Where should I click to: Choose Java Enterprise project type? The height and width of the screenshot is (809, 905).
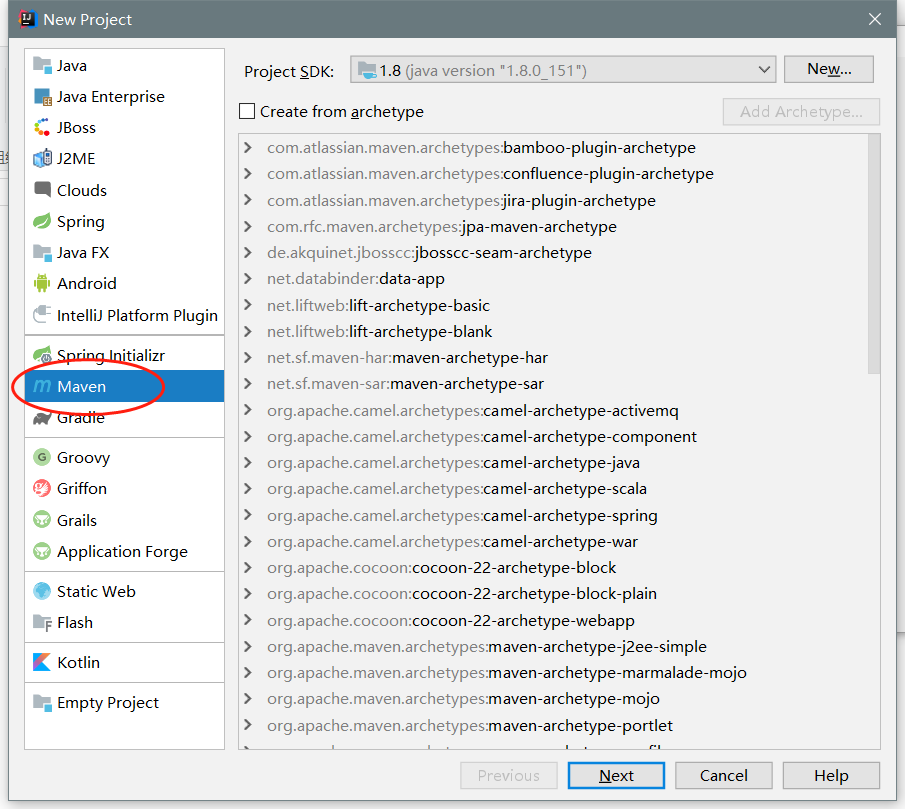point(110,97)
